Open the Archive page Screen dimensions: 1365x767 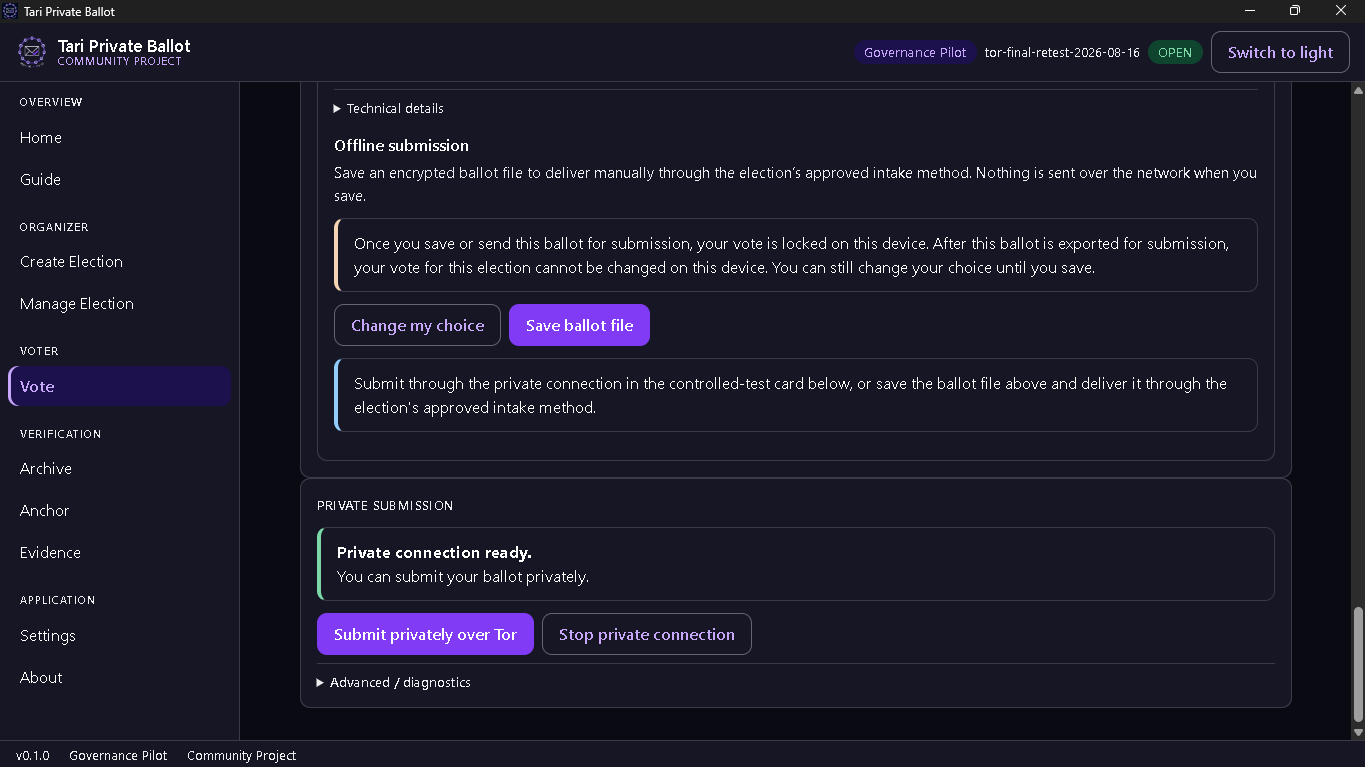click(x=119, y=469)
